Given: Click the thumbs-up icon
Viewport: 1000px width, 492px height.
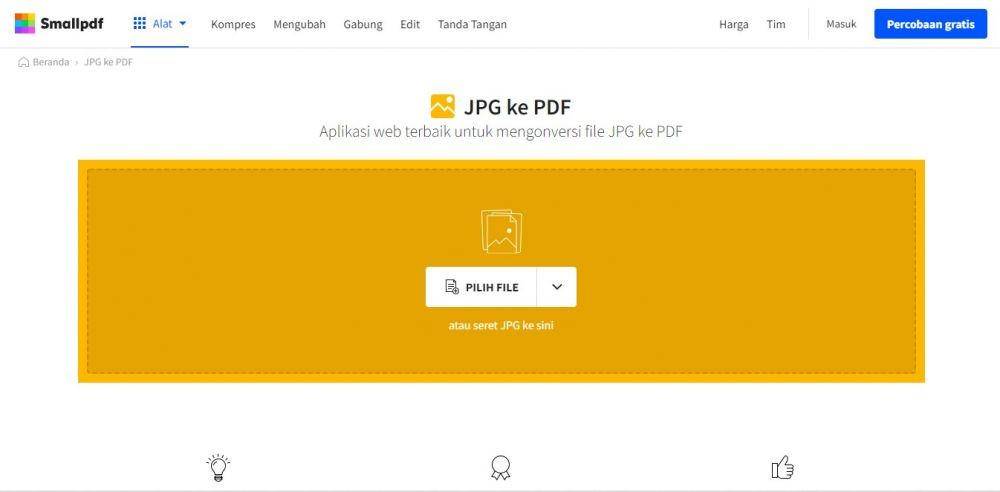Looking at the screenshot, I should 783,468.
